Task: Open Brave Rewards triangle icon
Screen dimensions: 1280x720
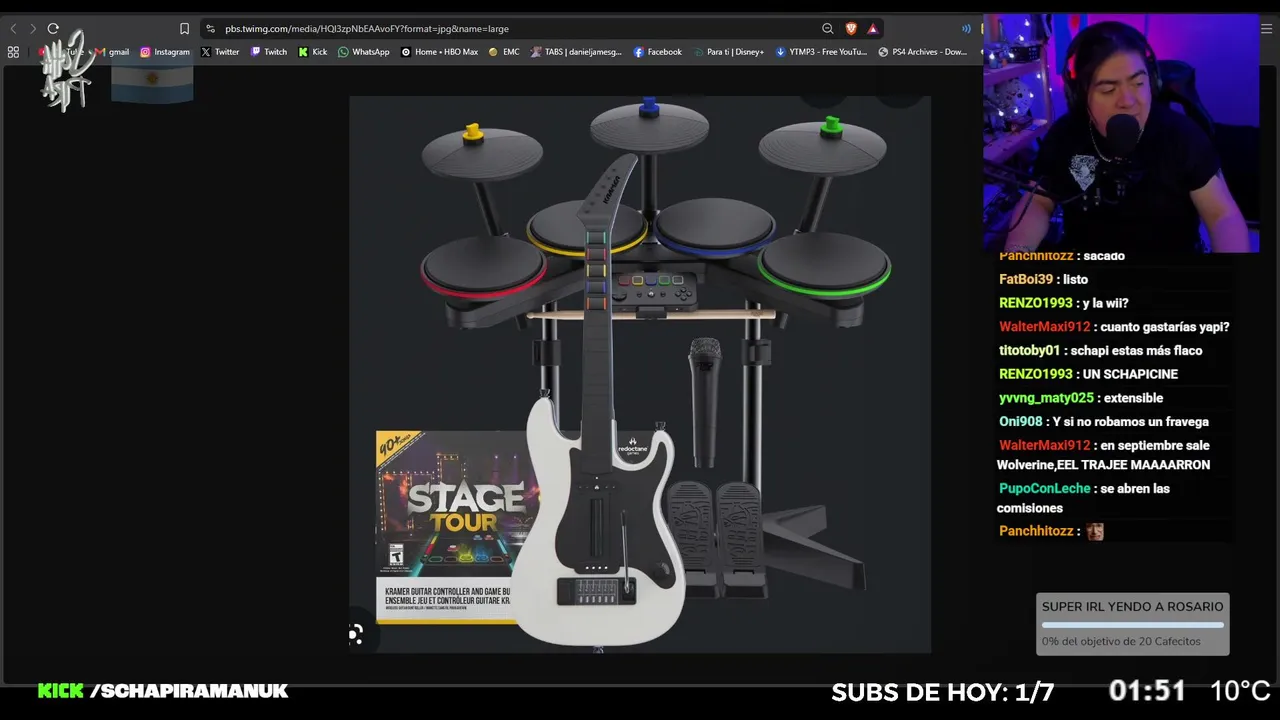Action: tap(873, 29)
